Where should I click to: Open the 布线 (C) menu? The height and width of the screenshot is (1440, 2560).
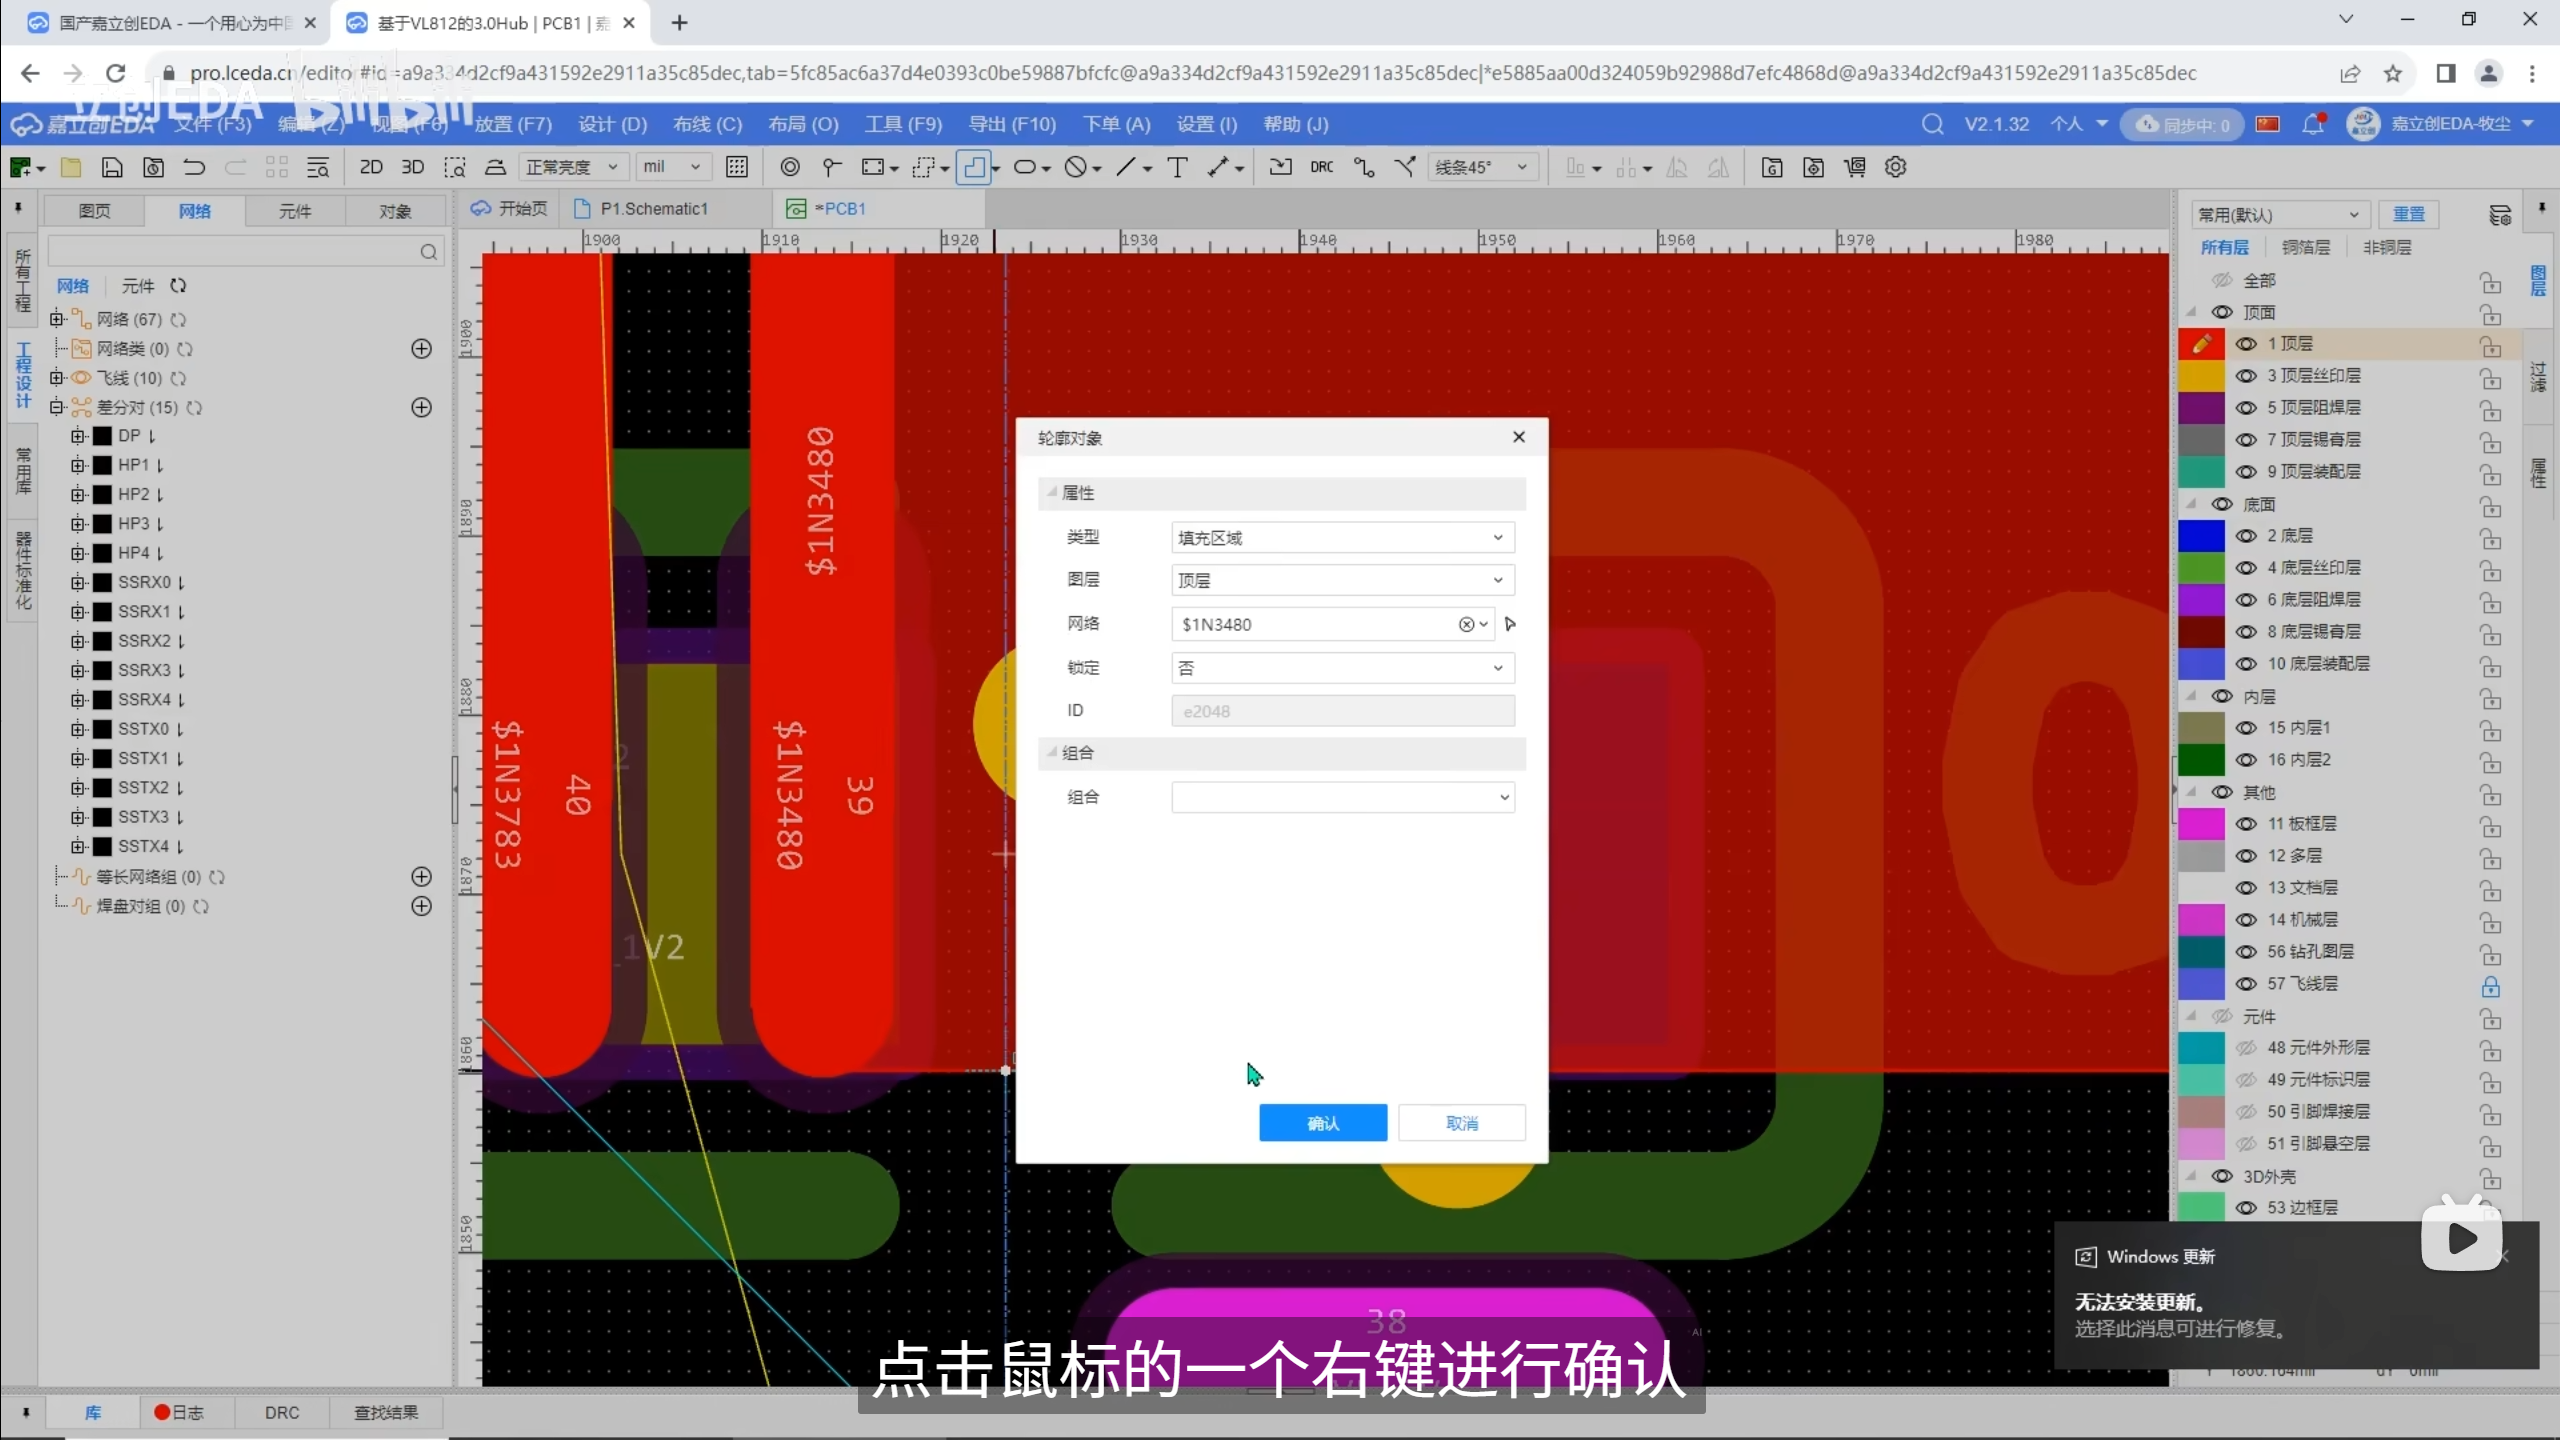(707, 124)
